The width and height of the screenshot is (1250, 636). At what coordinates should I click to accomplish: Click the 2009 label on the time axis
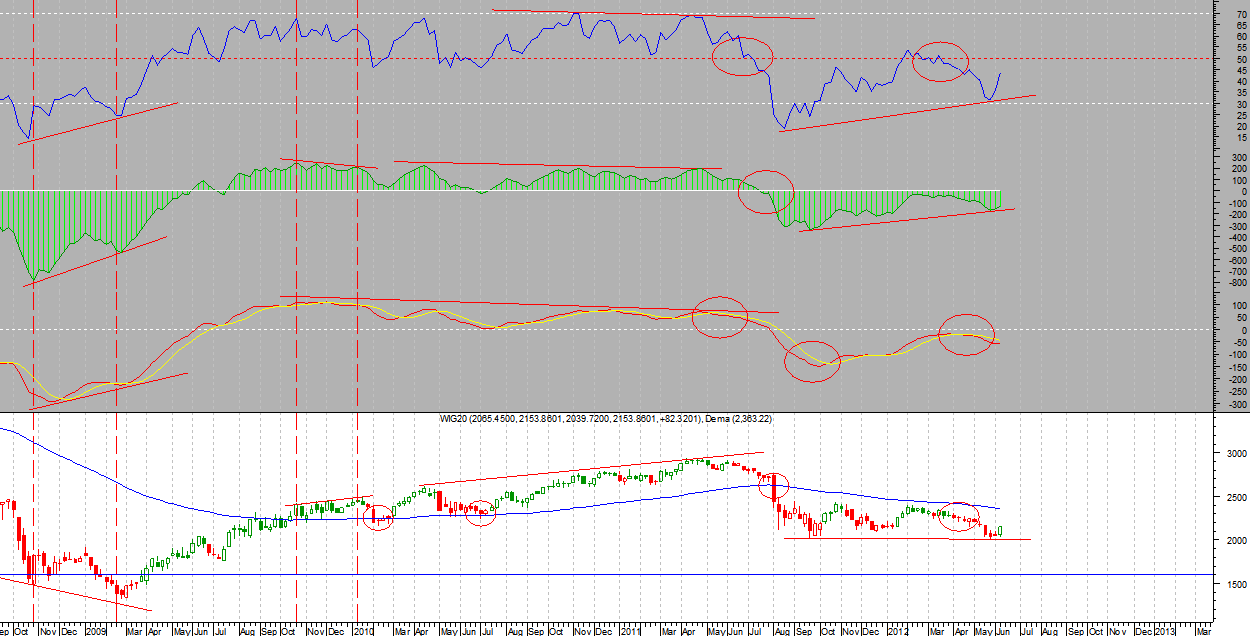click(96, 631)
